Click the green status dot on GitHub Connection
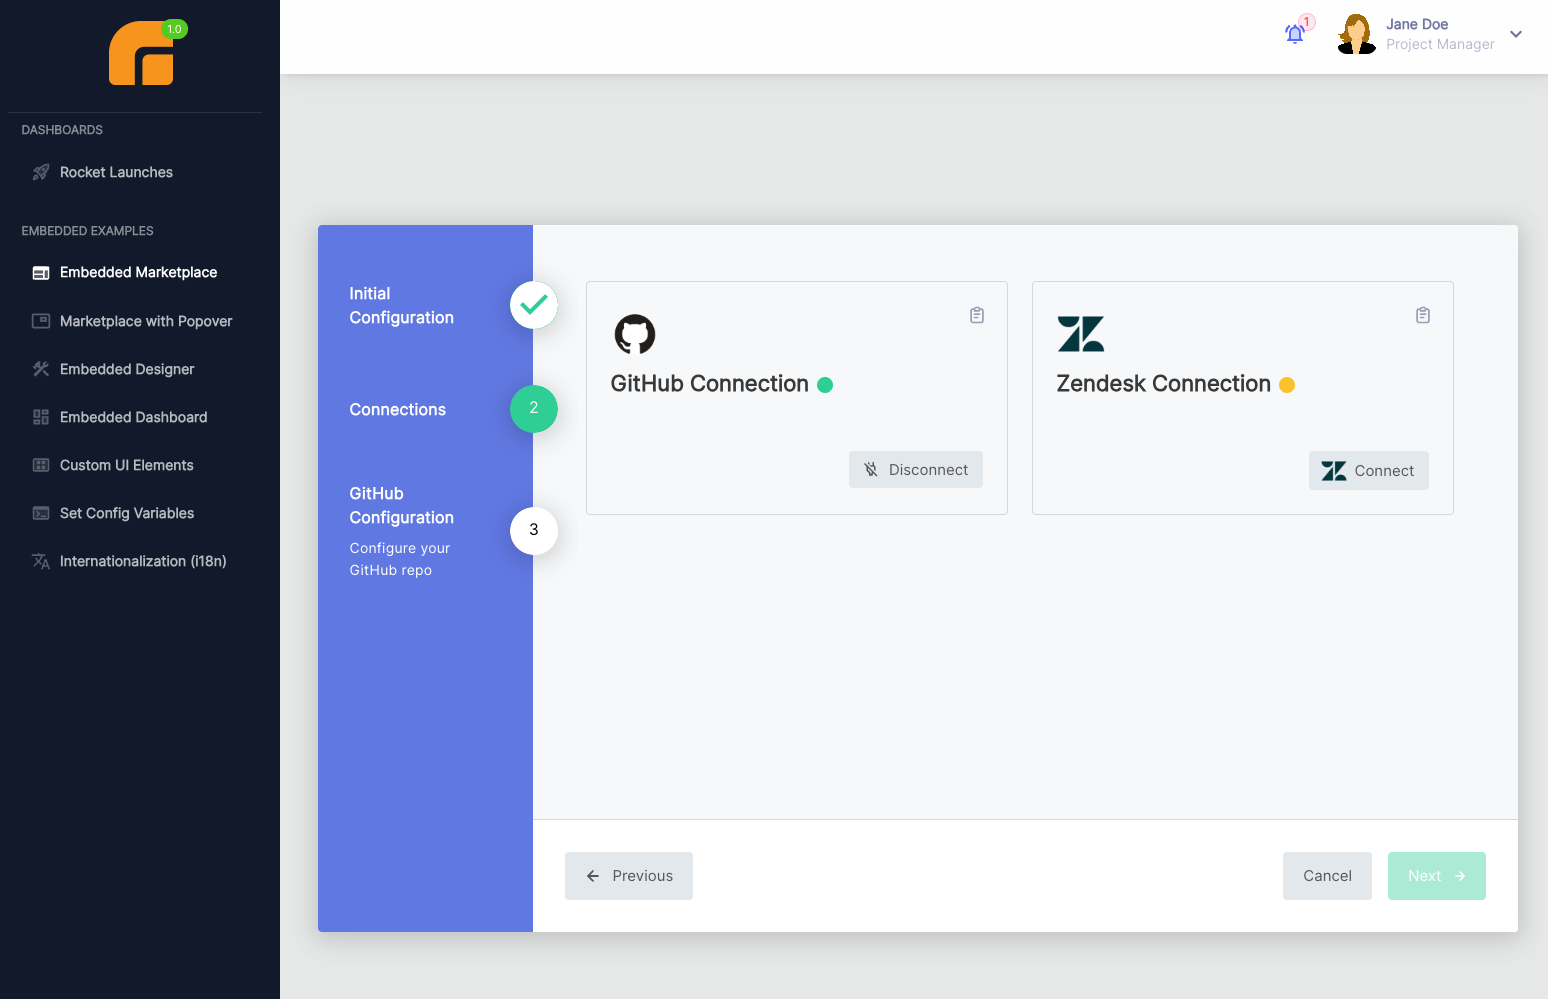Viewport: 1548px width, 999px height. pos(825,384)
